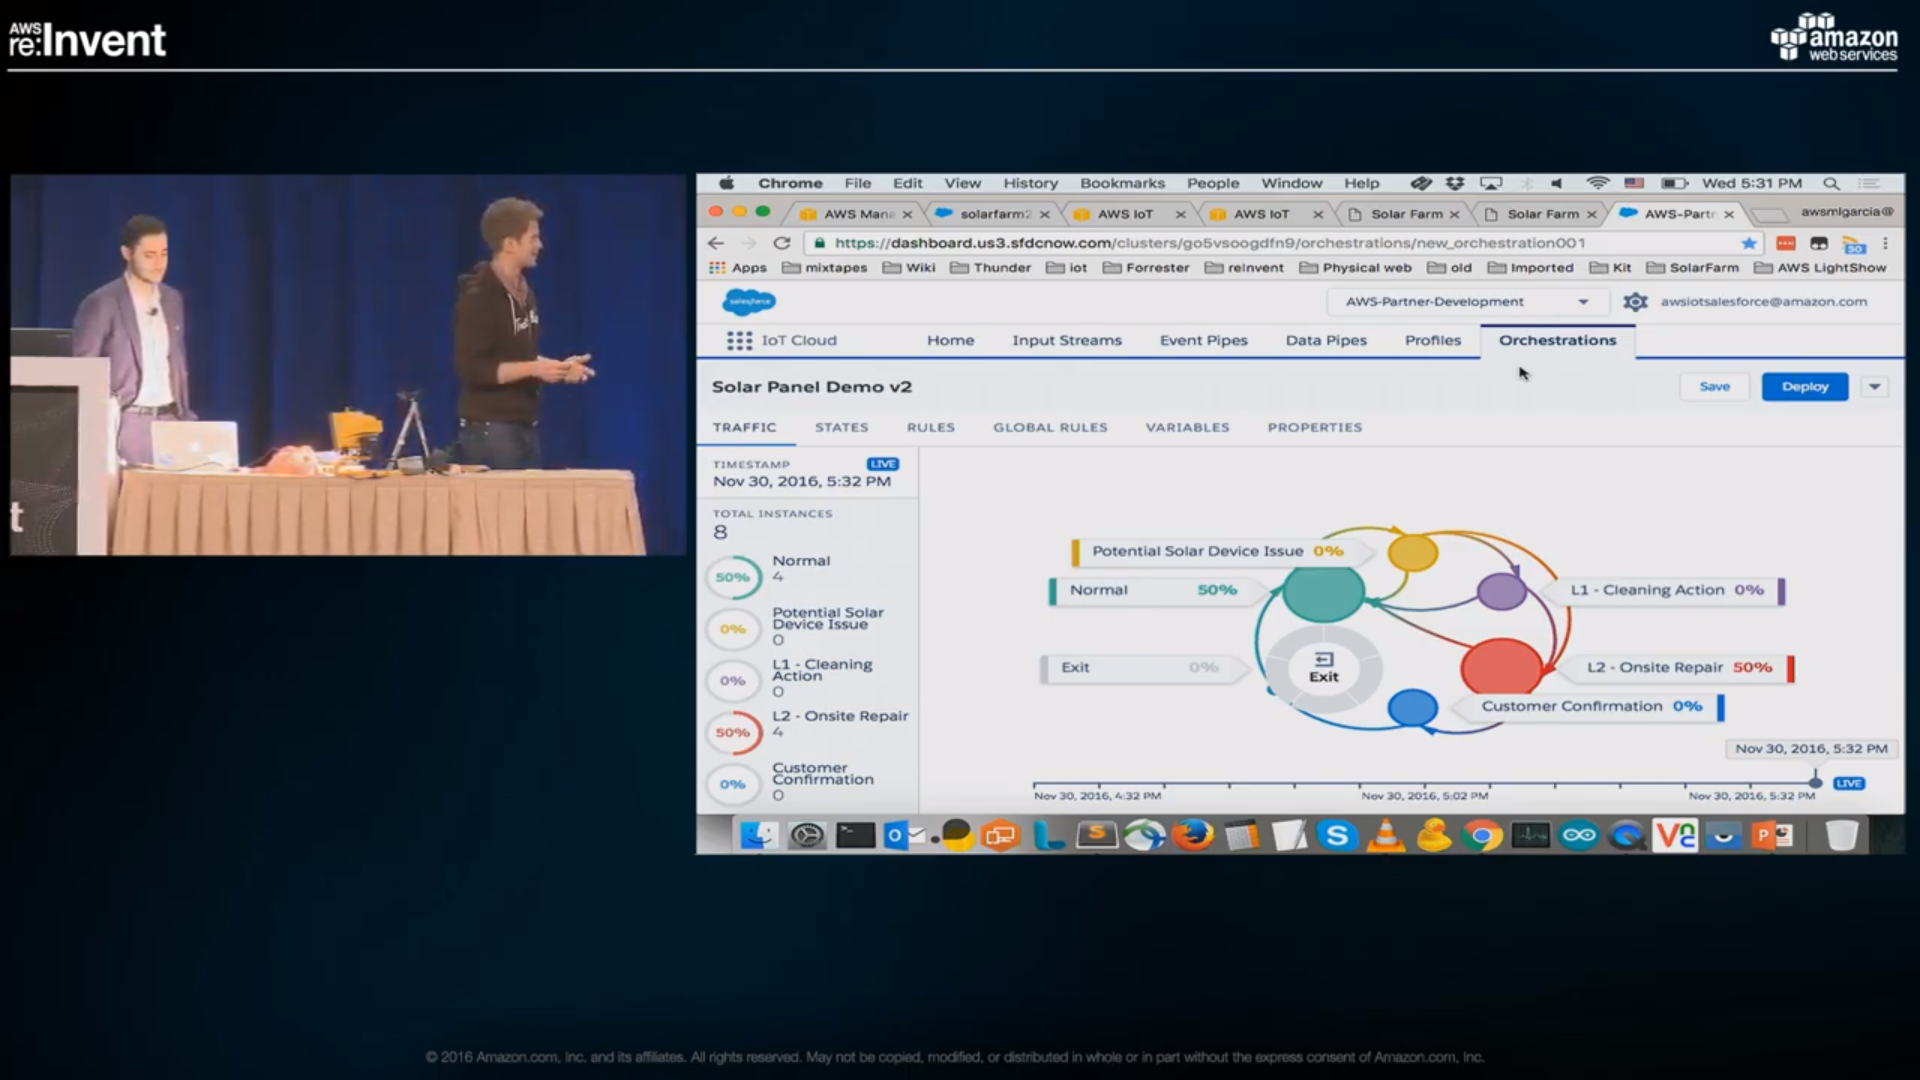
Task: Open the IoT Cloud app launcher grid
Action: [x=739, y=341]
